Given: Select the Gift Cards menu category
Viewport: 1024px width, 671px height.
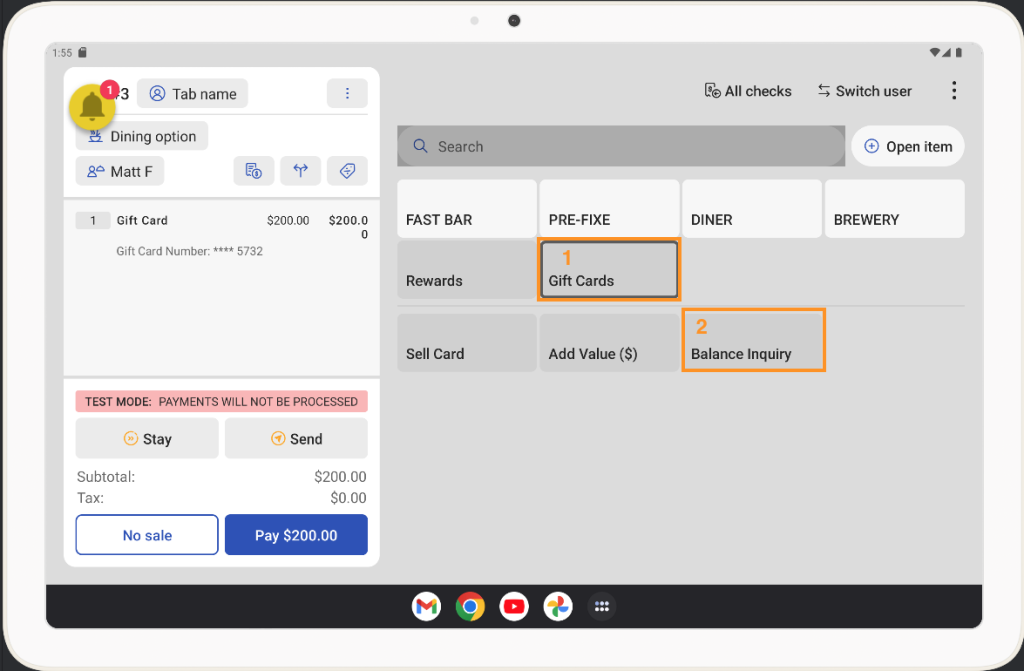Looking at the screenshot, I should point(609,270).
